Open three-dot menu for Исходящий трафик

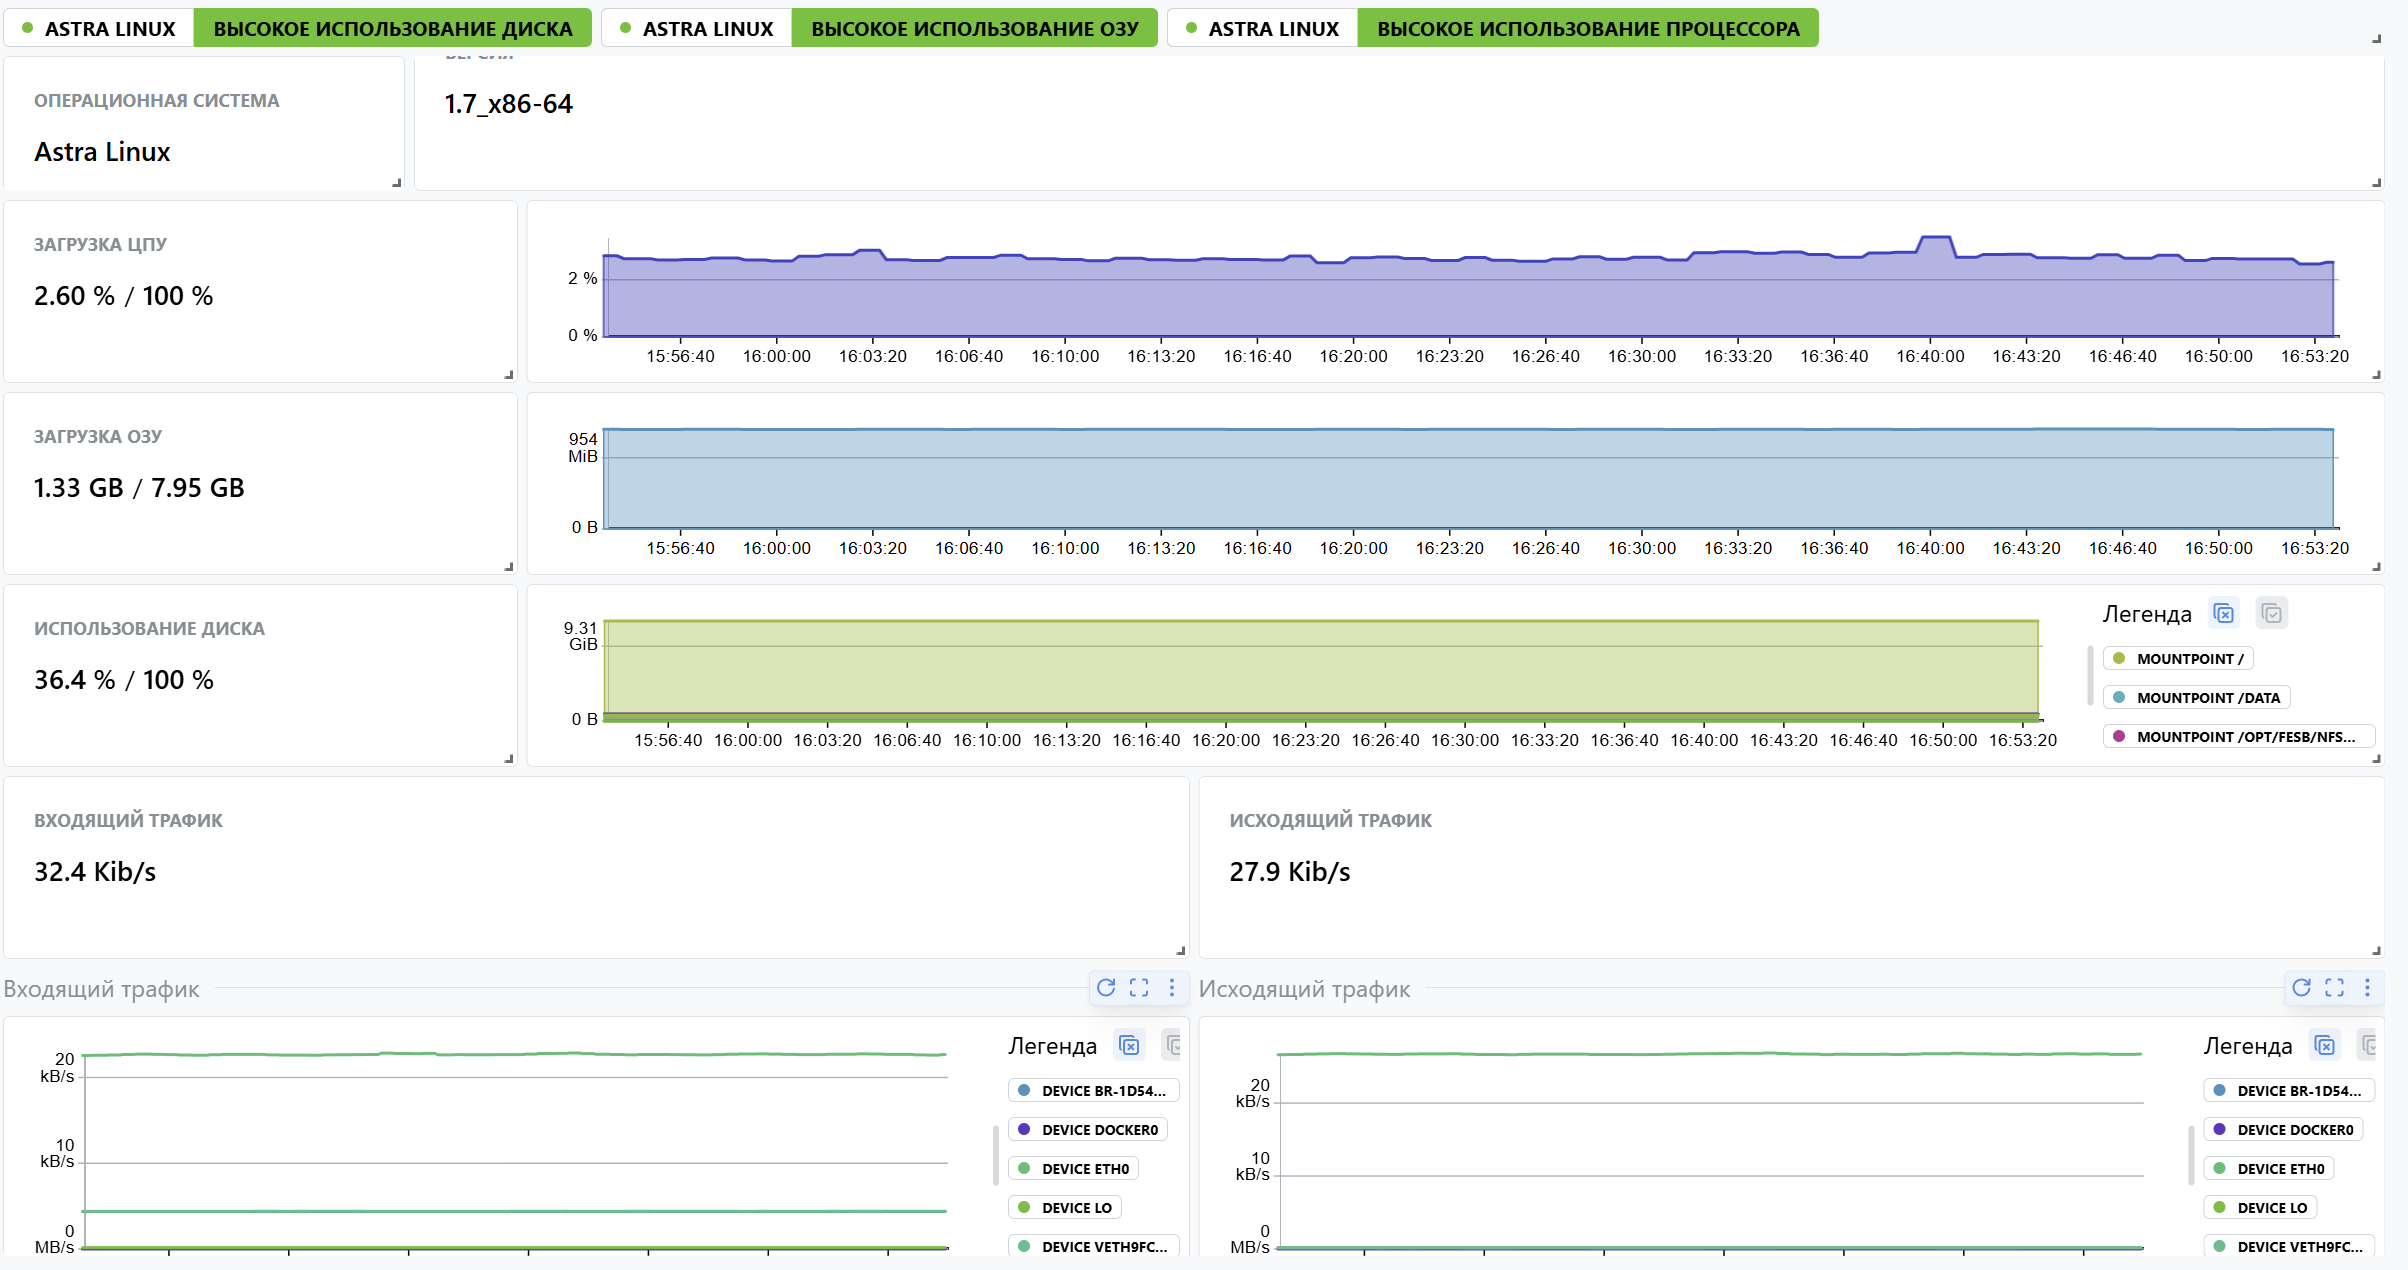tap(2367, 988)
